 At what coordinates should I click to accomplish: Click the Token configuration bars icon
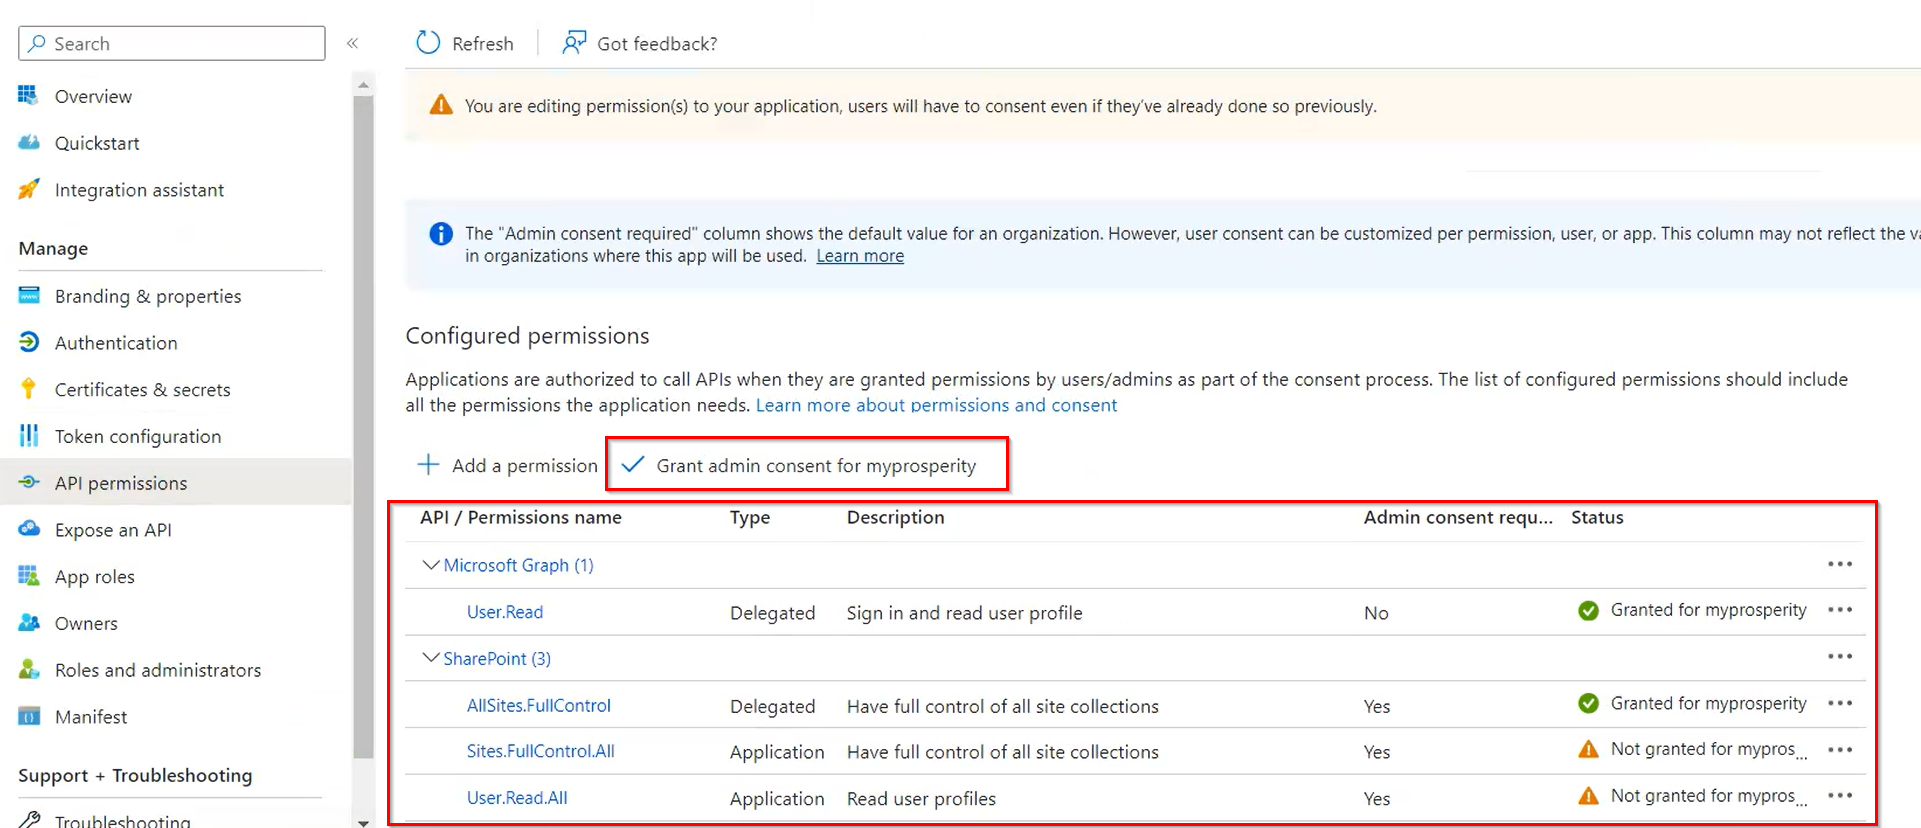click(29, 435)
